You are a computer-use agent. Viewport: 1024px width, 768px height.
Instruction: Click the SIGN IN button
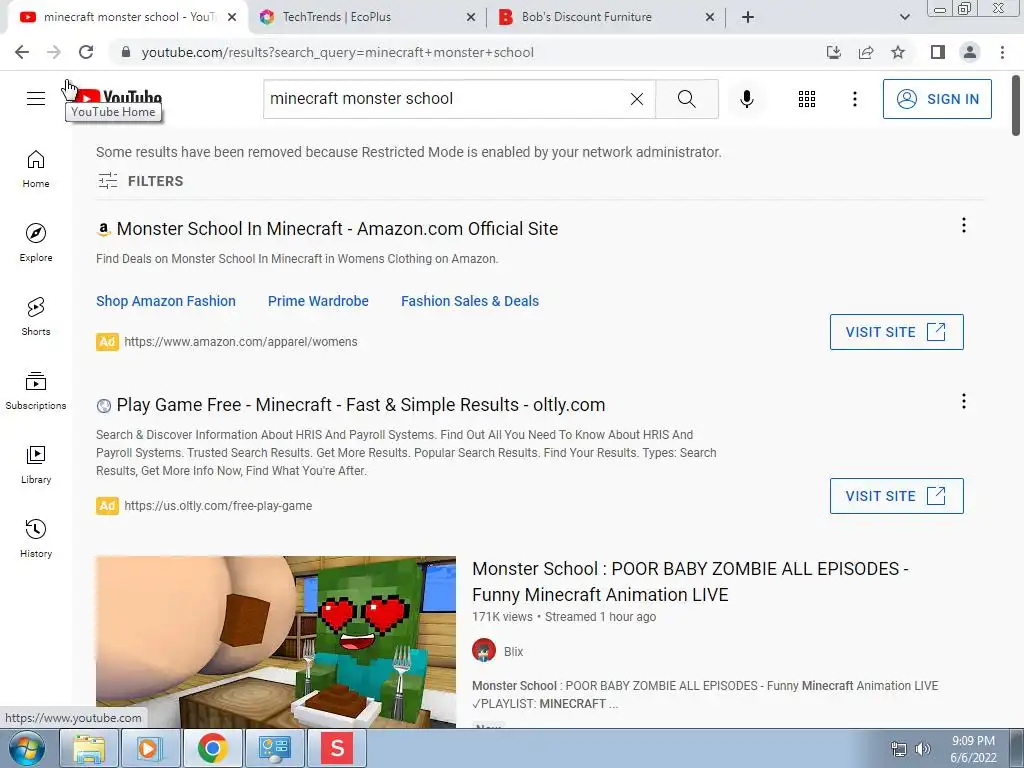937,99
